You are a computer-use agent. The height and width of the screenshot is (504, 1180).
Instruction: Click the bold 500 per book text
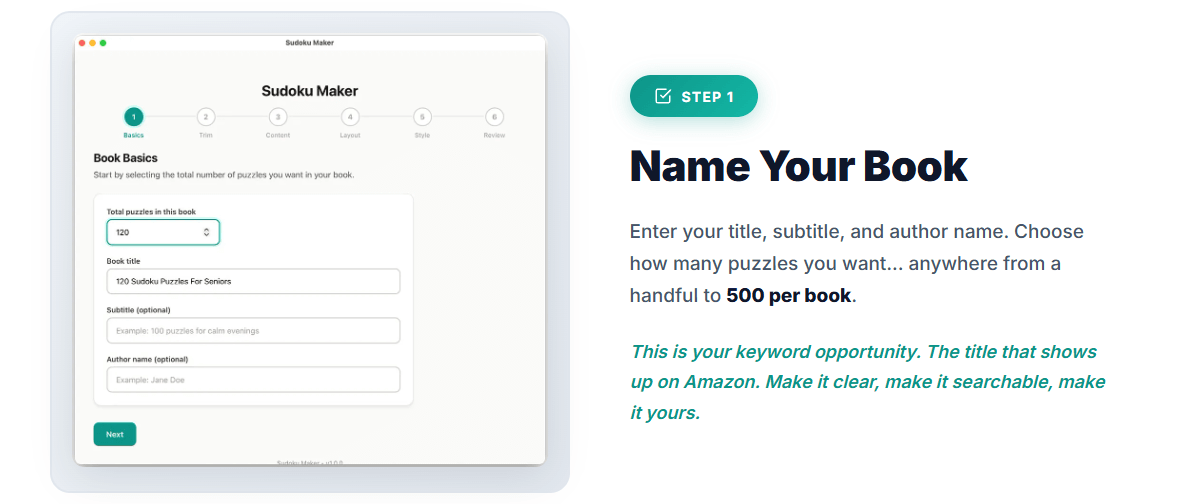[788, 296]
